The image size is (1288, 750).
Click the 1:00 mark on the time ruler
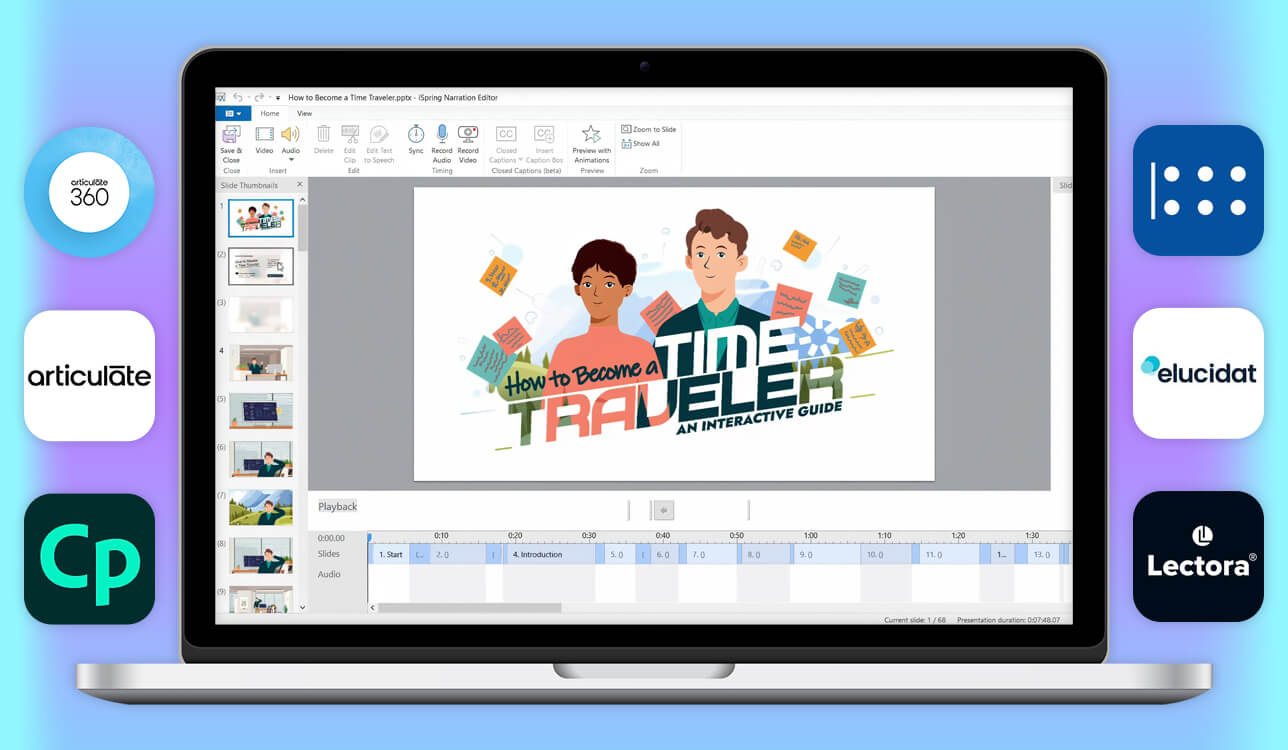pyautogui.click(x=810, y=535)
